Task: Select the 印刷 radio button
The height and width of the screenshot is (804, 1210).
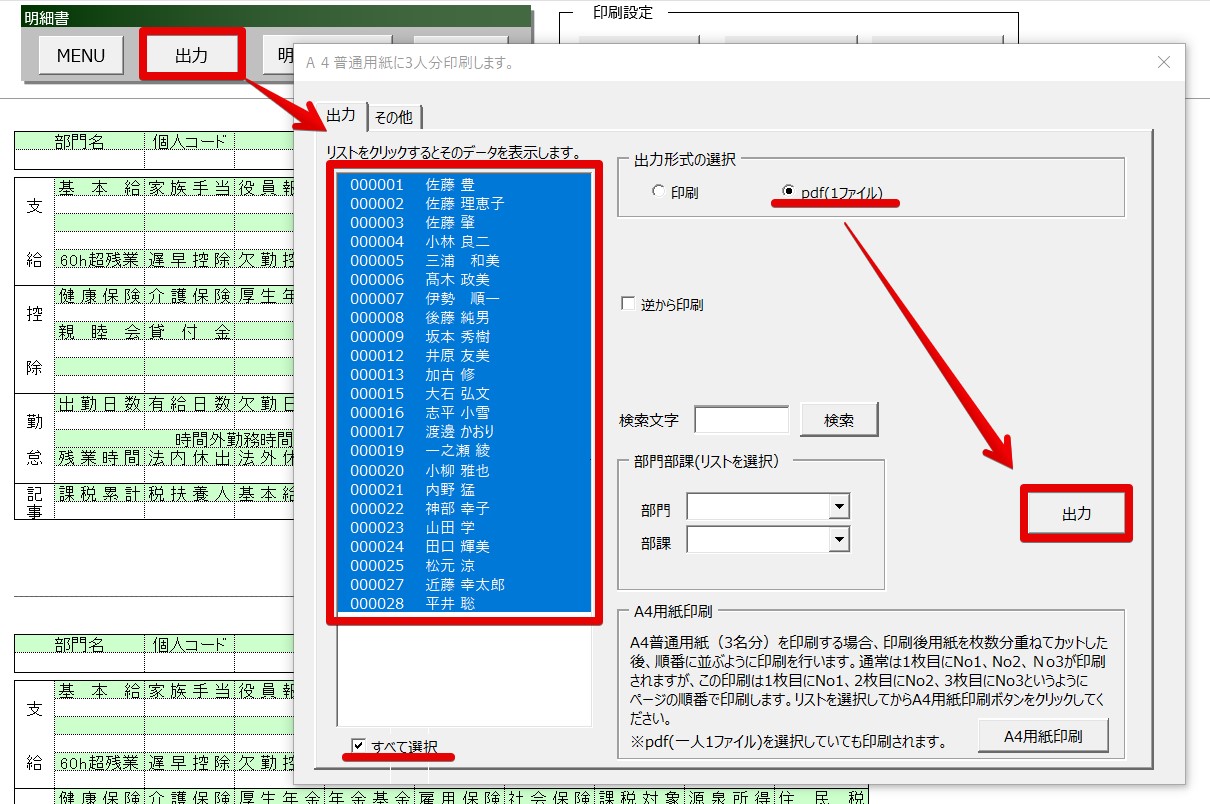Action: click(658, 192)
